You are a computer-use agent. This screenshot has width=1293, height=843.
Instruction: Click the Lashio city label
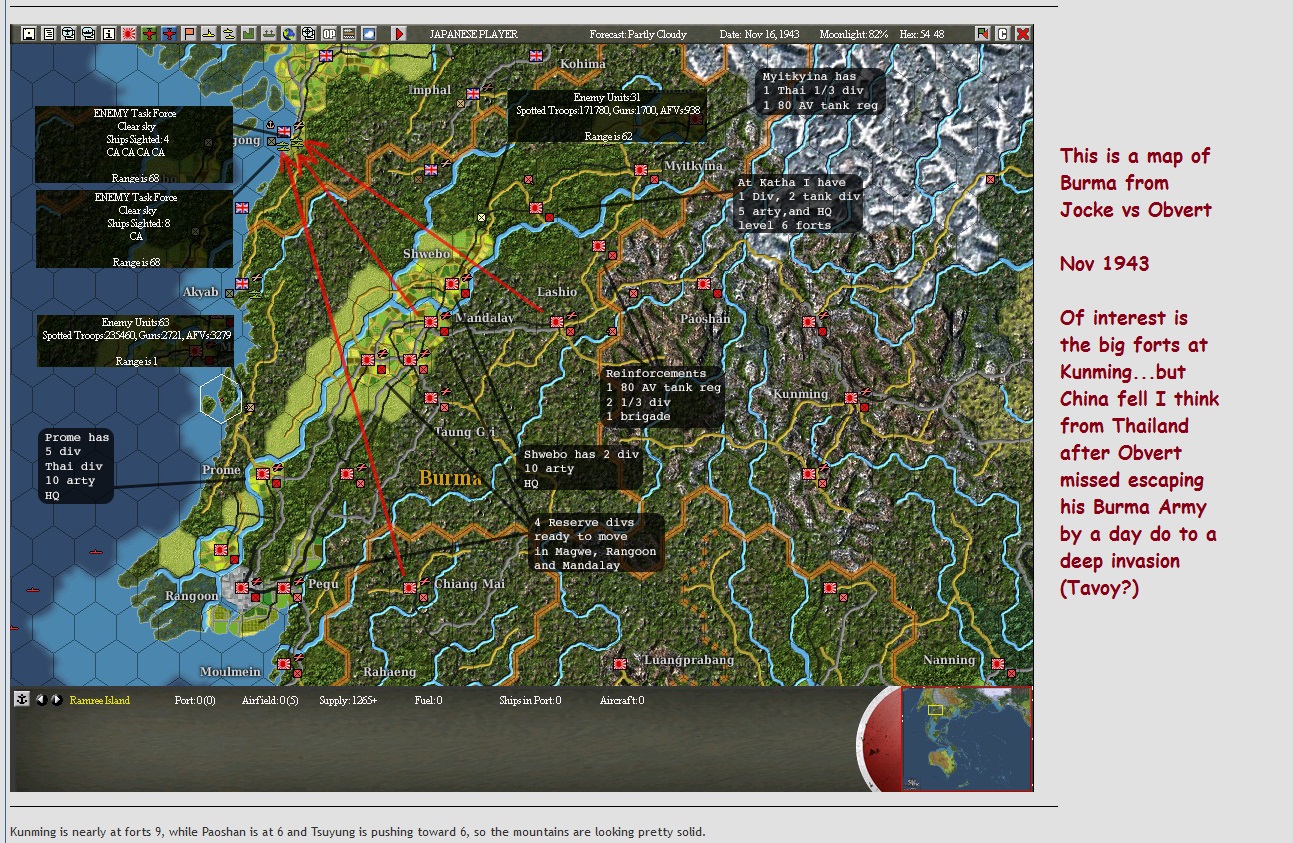(557, 292)
